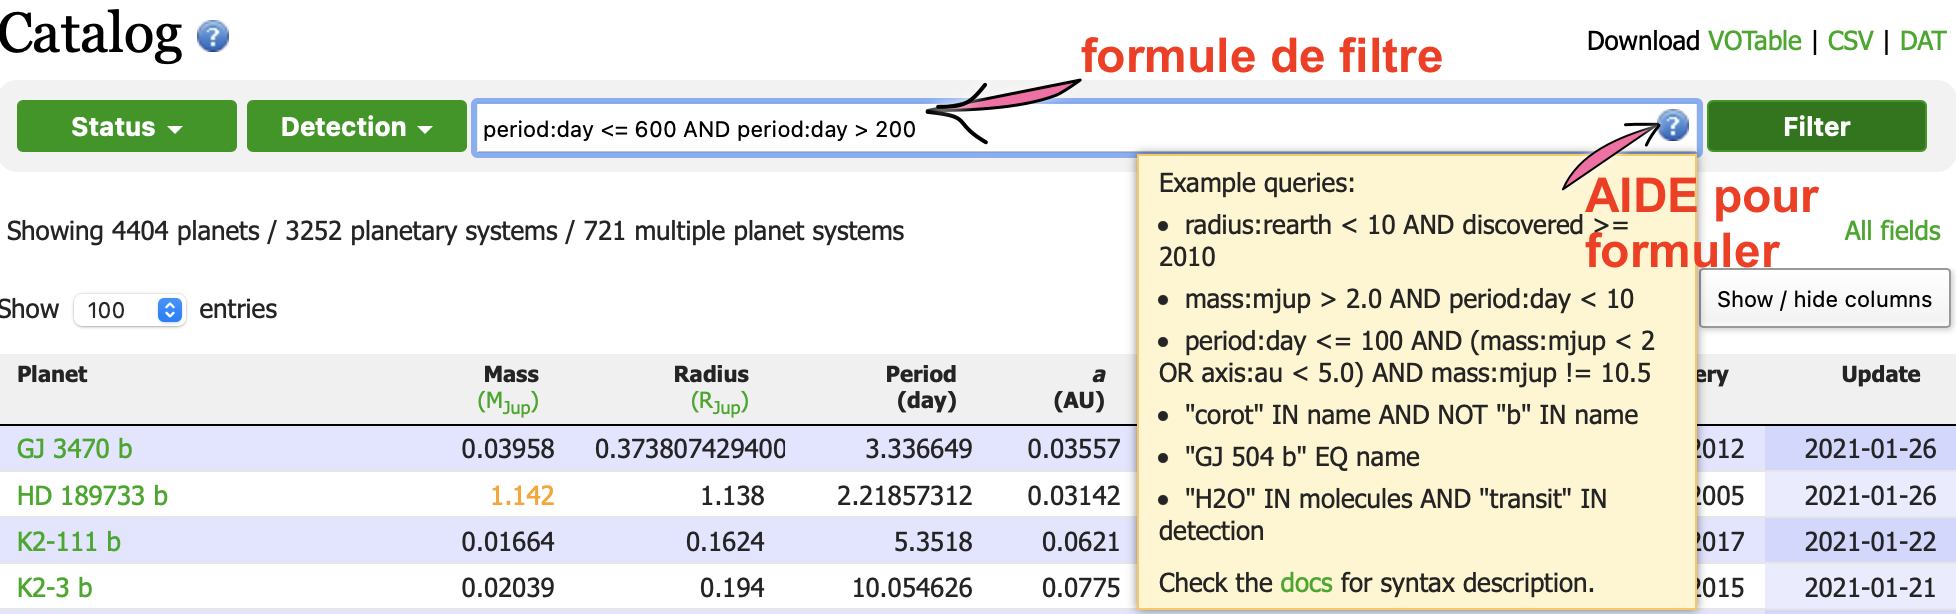Download the catalog as DAT
The image size is (1956, 614).
(x=1922, y=41)
